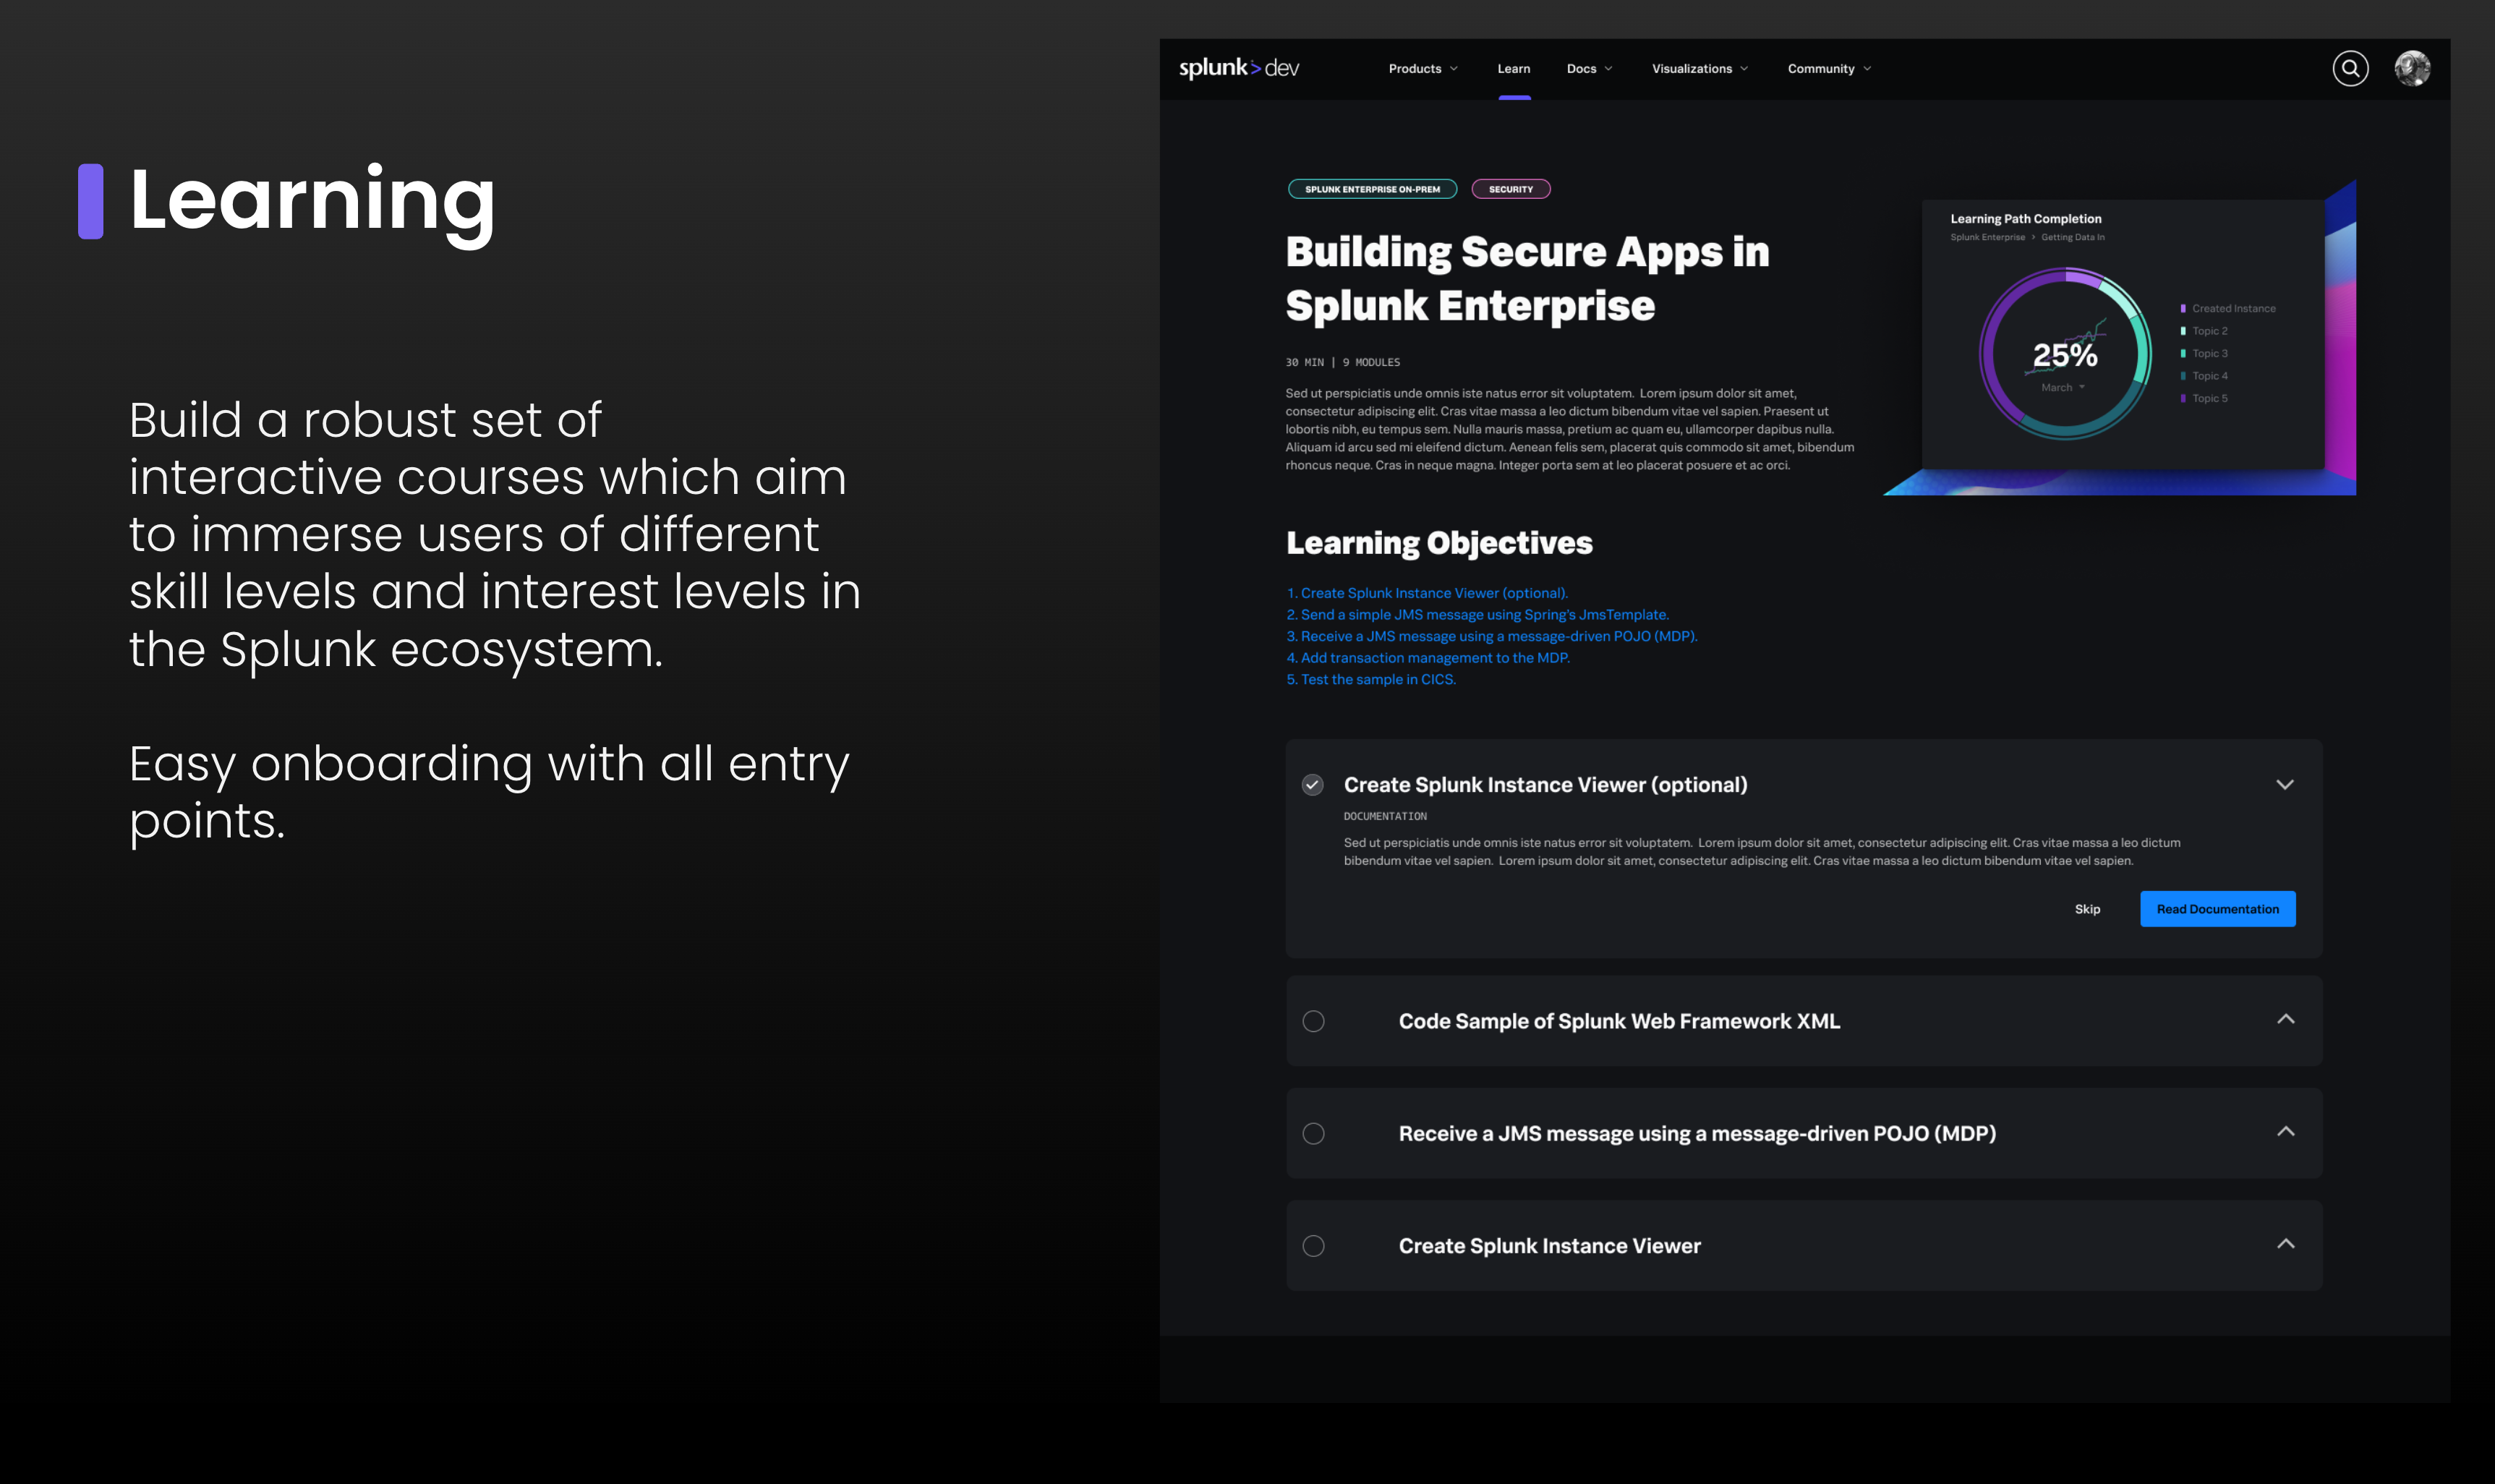Select the Security tag

coord(1510,189)
